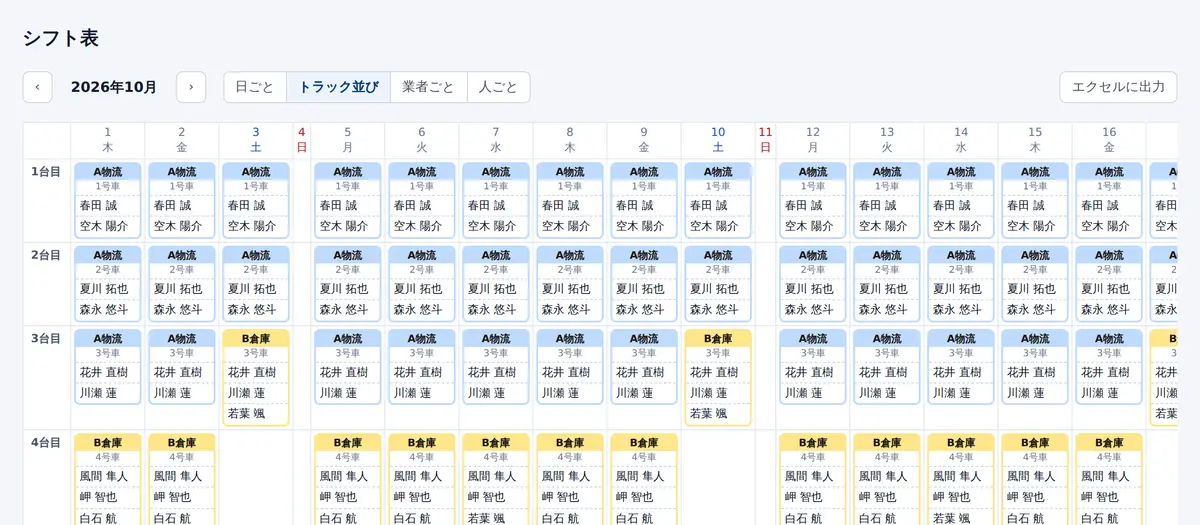
Task: Click the 3台目 row label
Action: pos(46,339)
